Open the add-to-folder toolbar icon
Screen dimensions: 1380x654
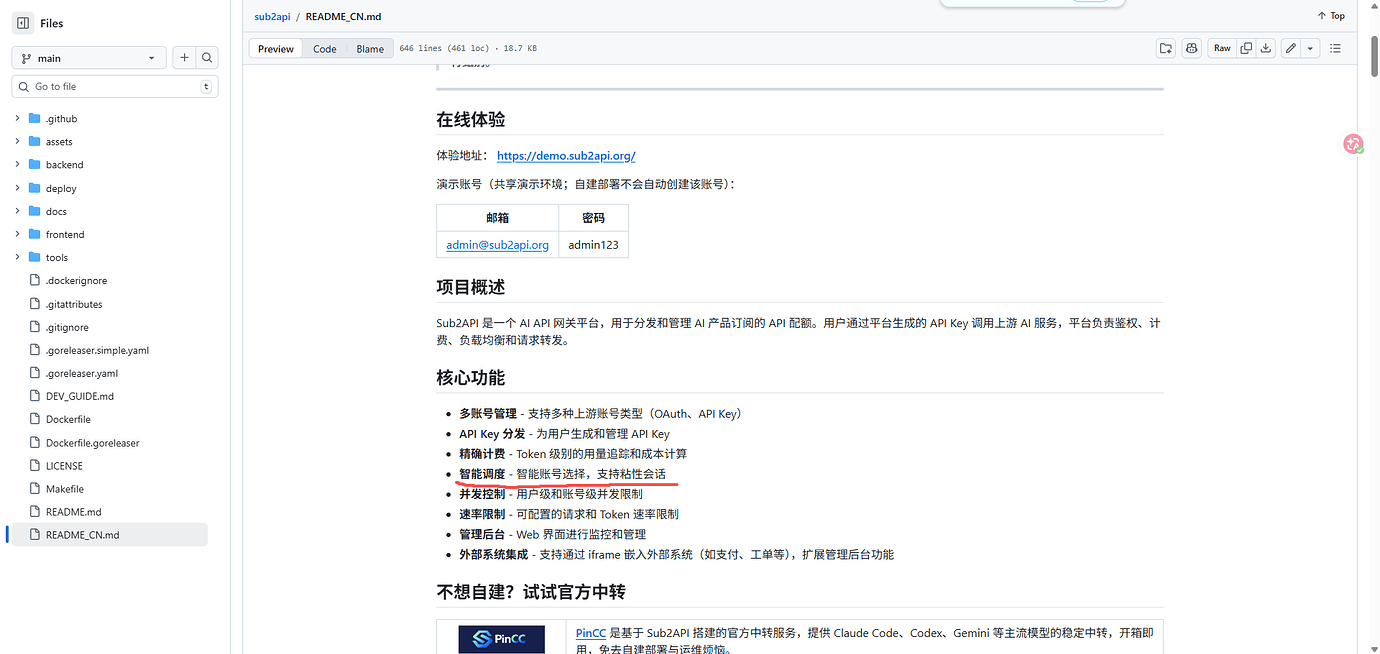point(1166,48)
